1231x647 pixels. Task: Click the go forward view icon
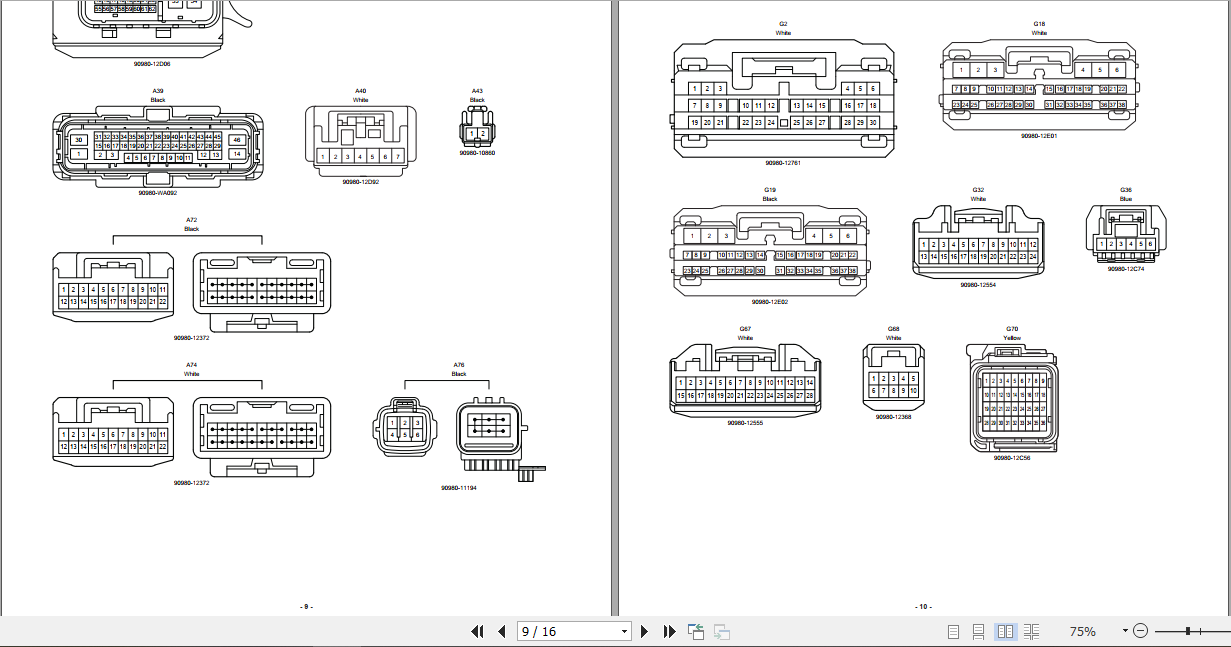tap(721, 632)
